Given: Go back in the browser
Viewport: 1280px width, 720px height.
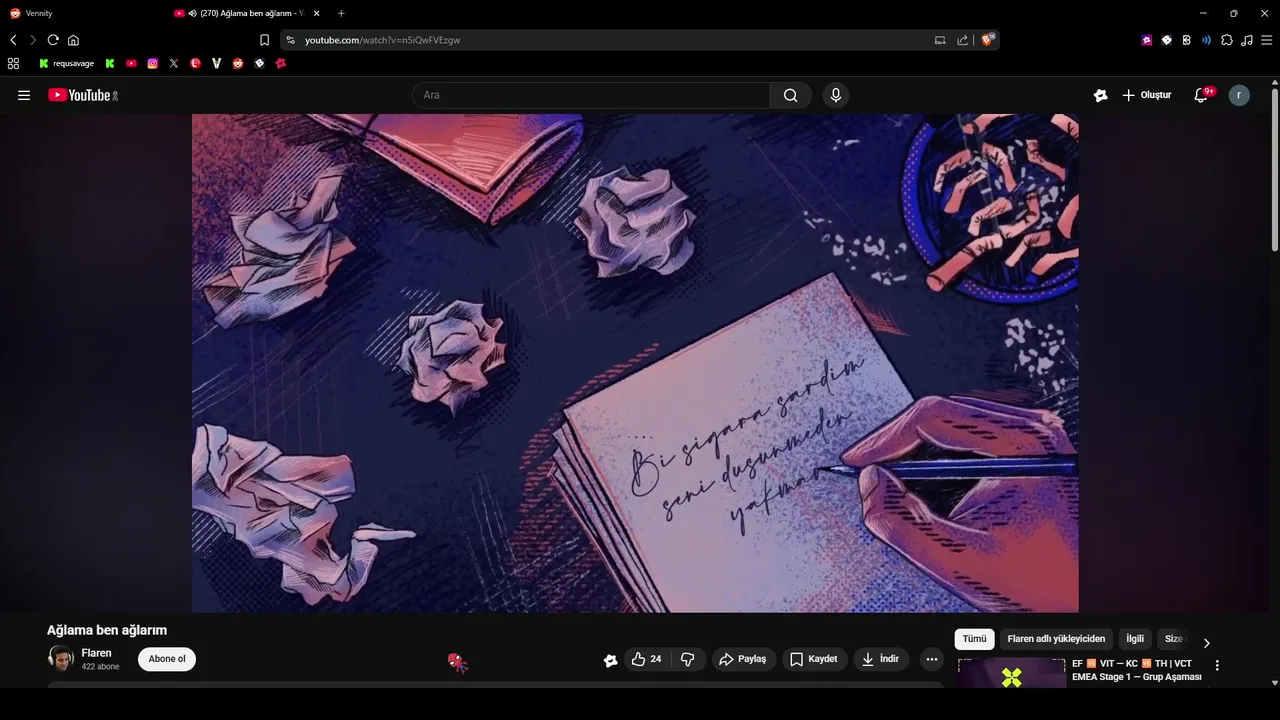Looking at the screenshot, I should coord(13,40).
